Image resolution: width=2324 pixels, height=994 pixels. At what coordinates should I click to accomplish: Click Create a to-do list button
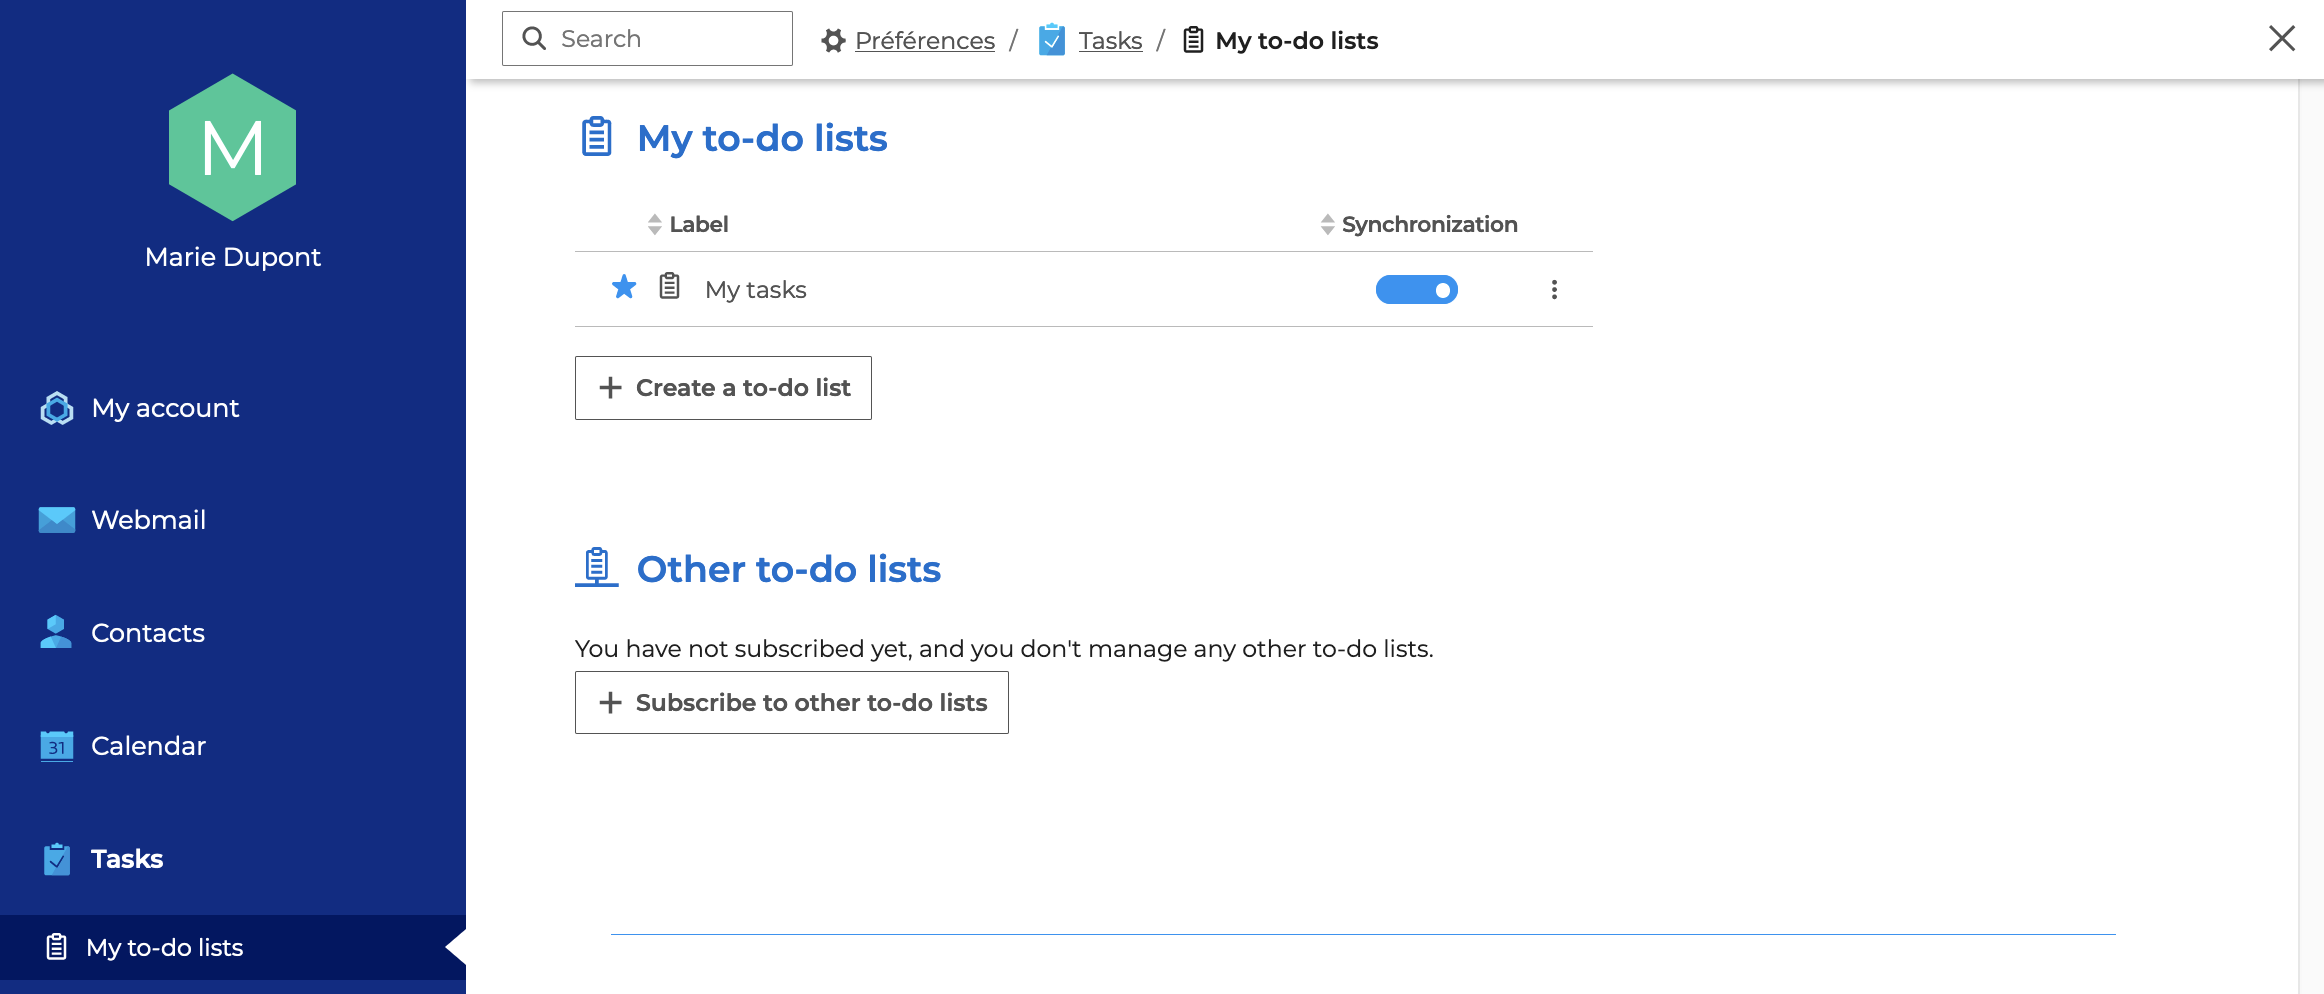[x=723, y=388]
